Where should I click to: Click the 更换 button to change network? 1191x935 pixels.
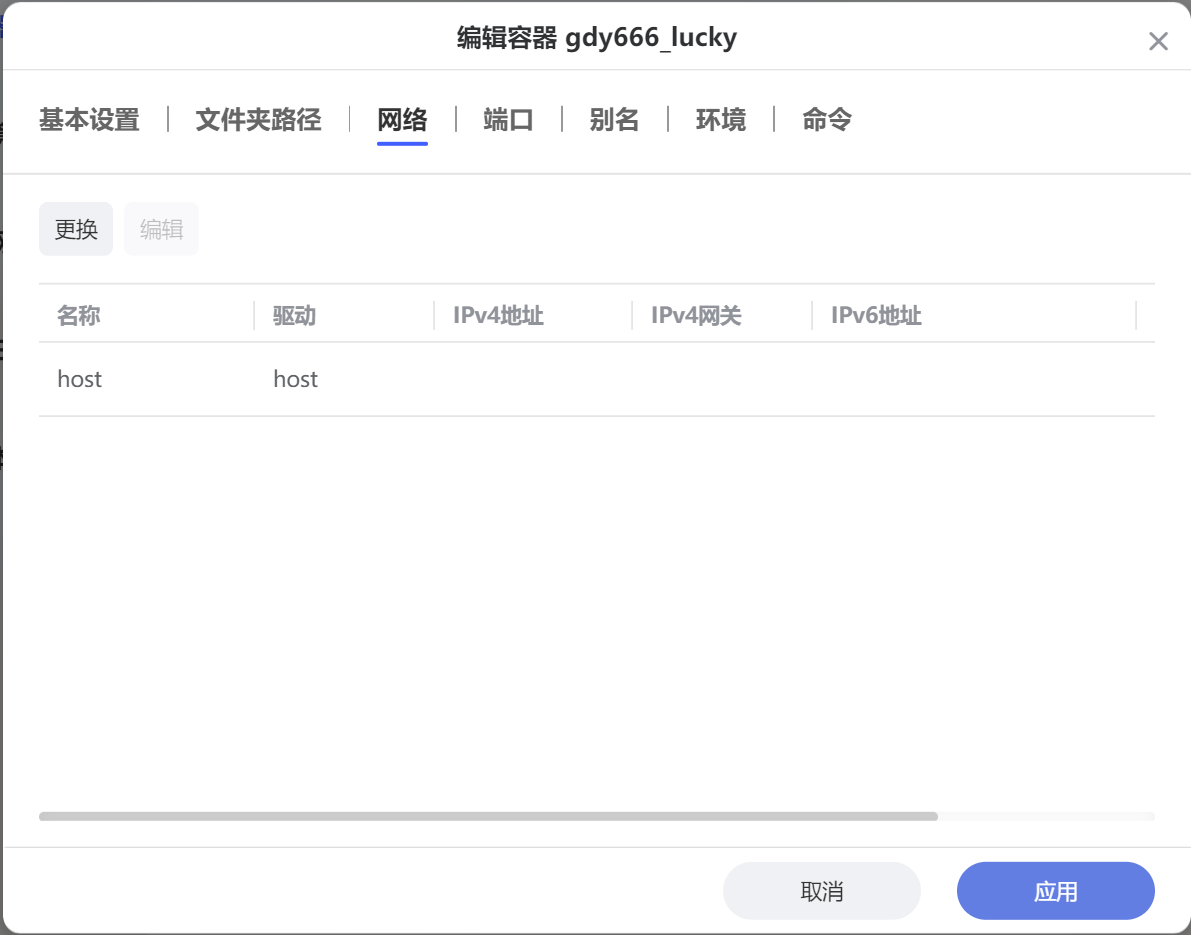tap(75, 228)
